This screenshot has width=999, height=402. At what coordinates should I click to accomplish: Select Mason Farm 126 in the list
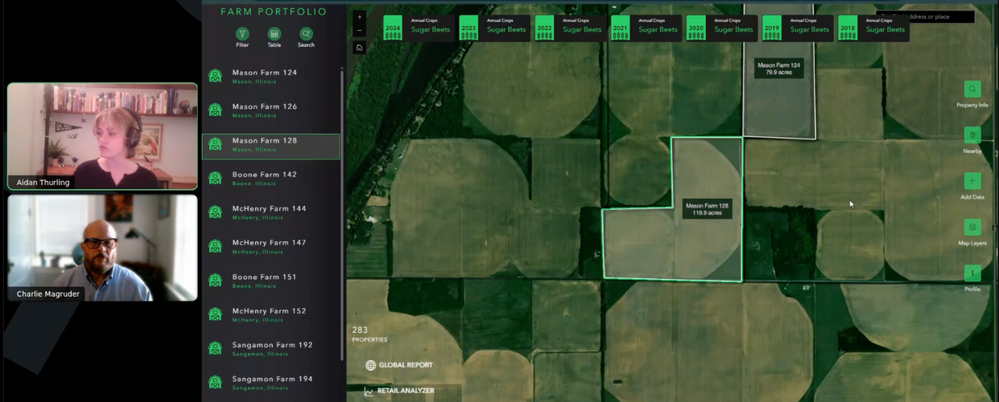[x=271, y=110]
